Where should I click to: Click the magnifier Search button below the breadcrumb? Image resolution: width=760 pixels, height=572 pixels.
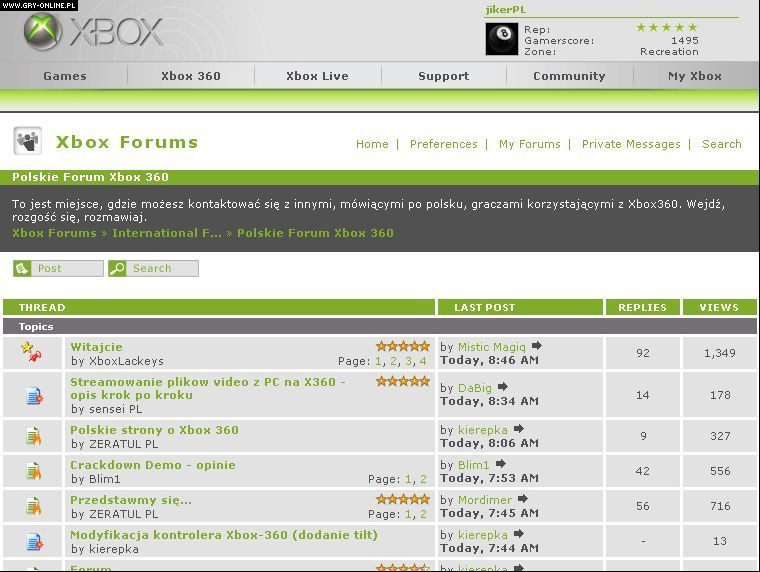[118, 268]
